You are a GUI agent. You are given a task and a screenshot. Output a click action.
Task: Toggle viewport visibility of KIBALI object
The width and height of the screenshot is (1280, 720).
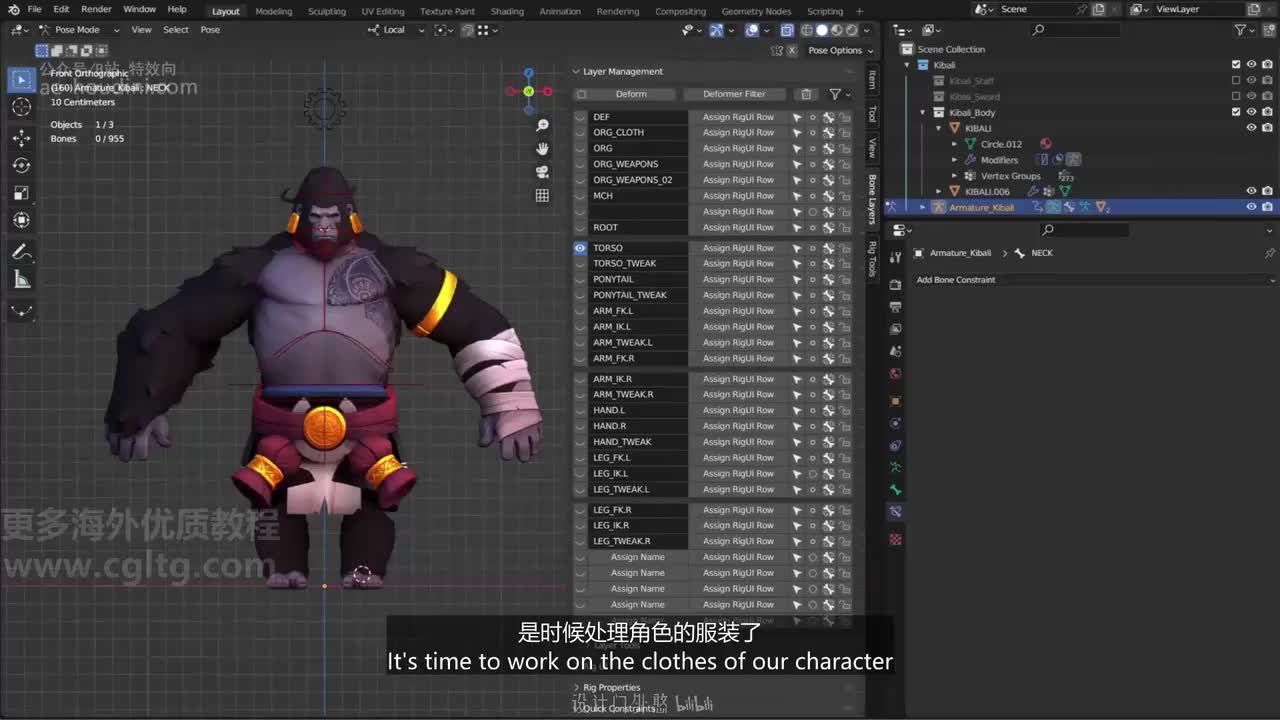pos(1251,128)
